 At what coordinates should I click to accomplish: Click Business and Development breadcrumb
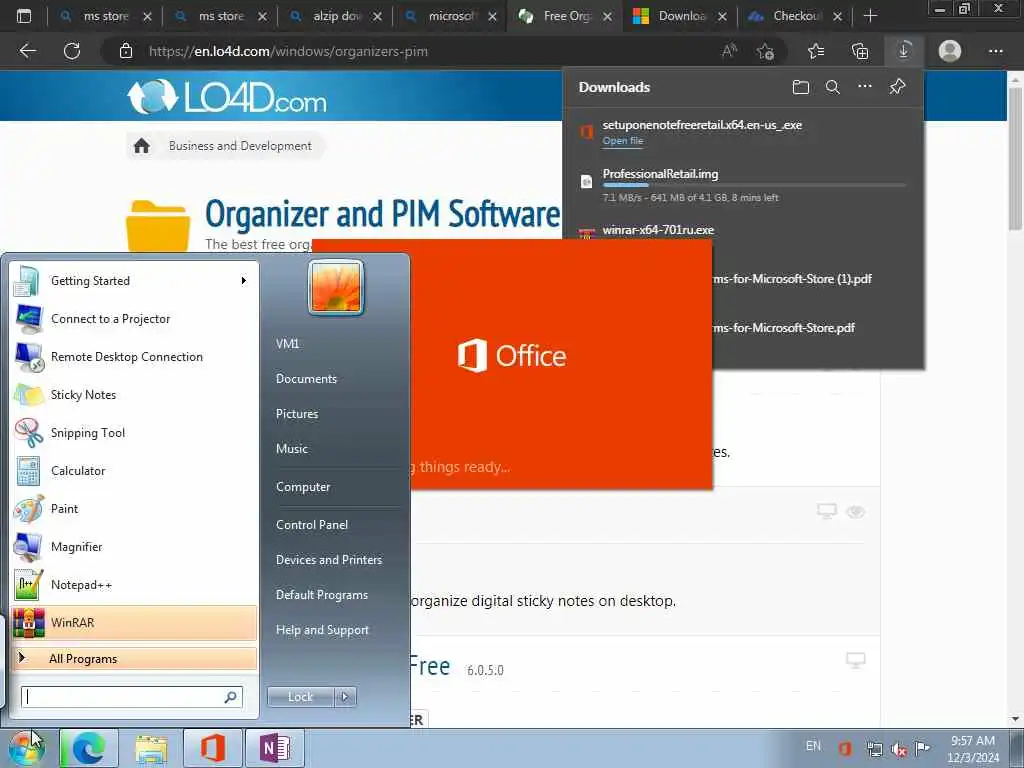(240, 146)
